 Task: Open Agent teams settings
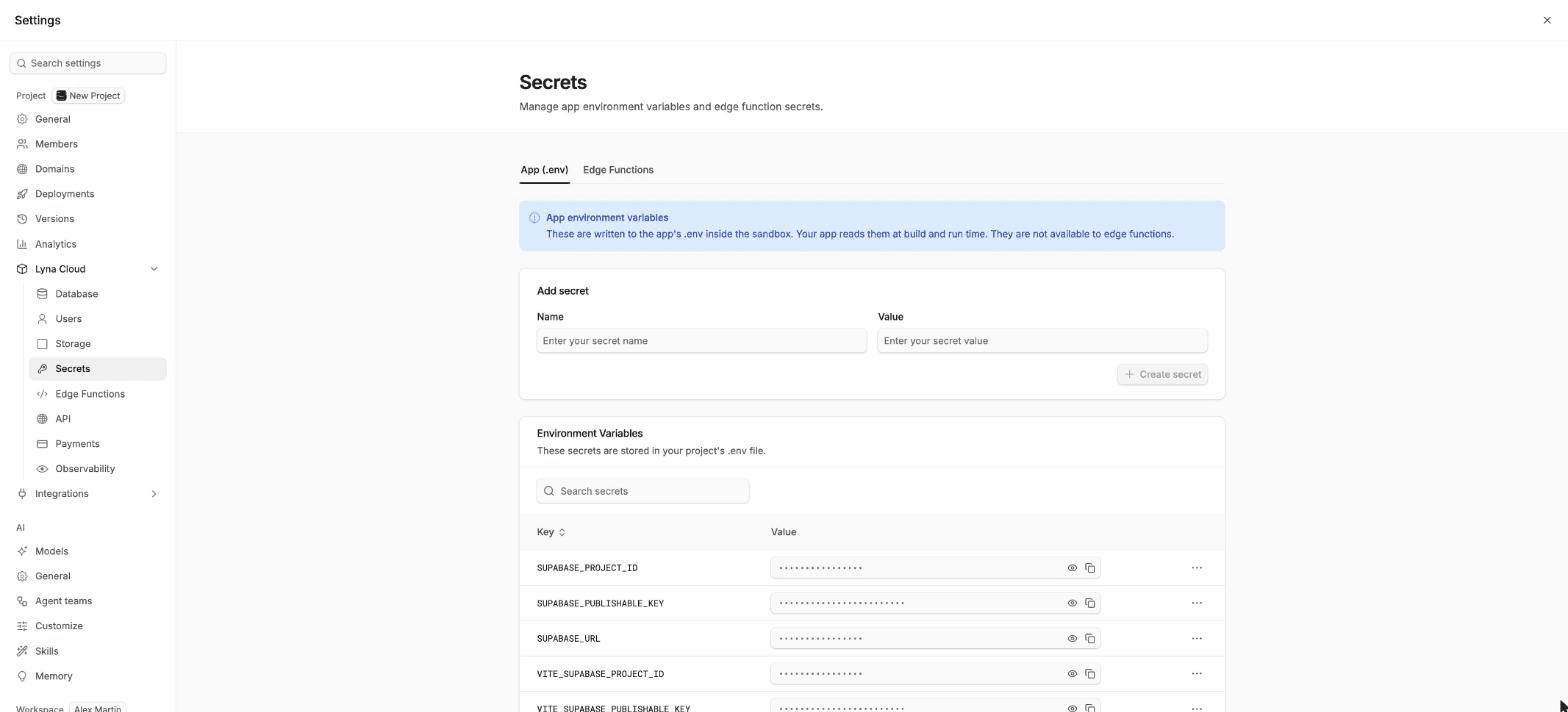88,601
